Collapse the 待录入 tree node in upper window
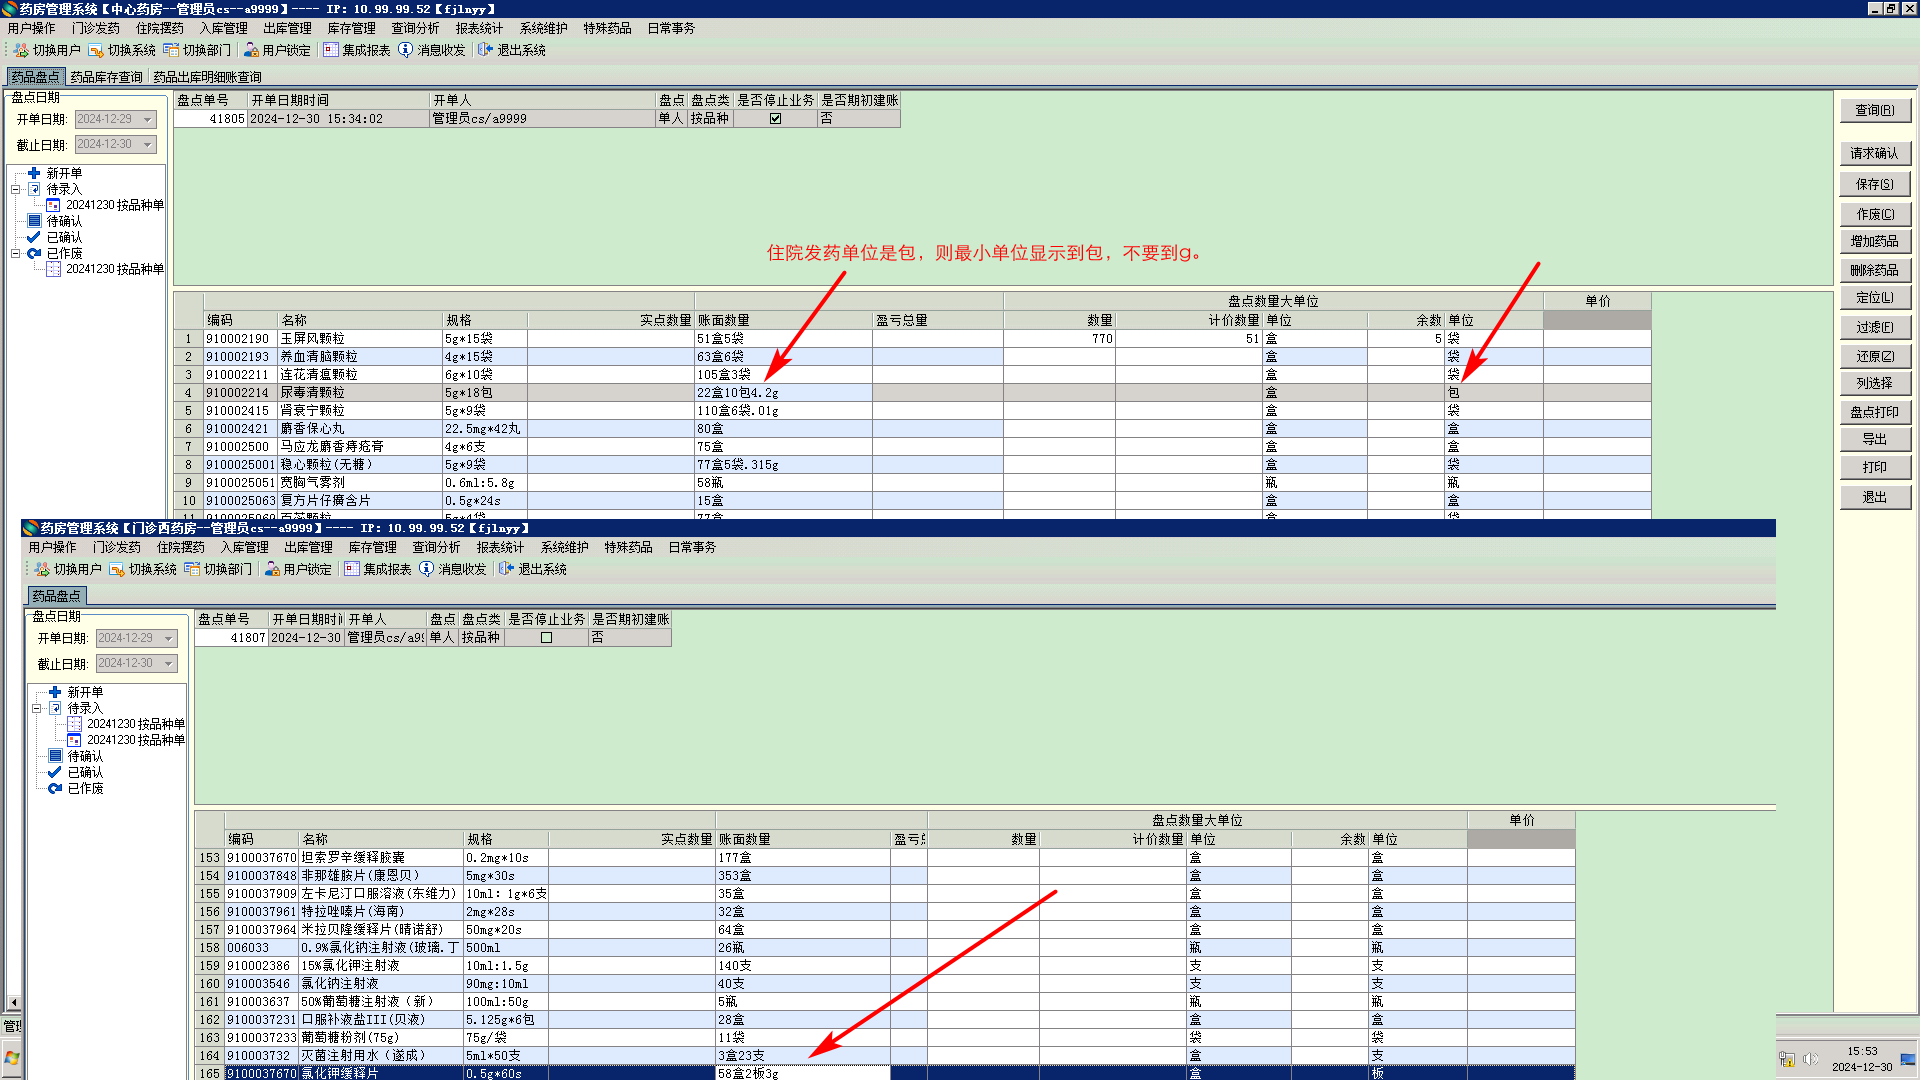This screenshot has width=1920, height=1080. click(16, 189)
